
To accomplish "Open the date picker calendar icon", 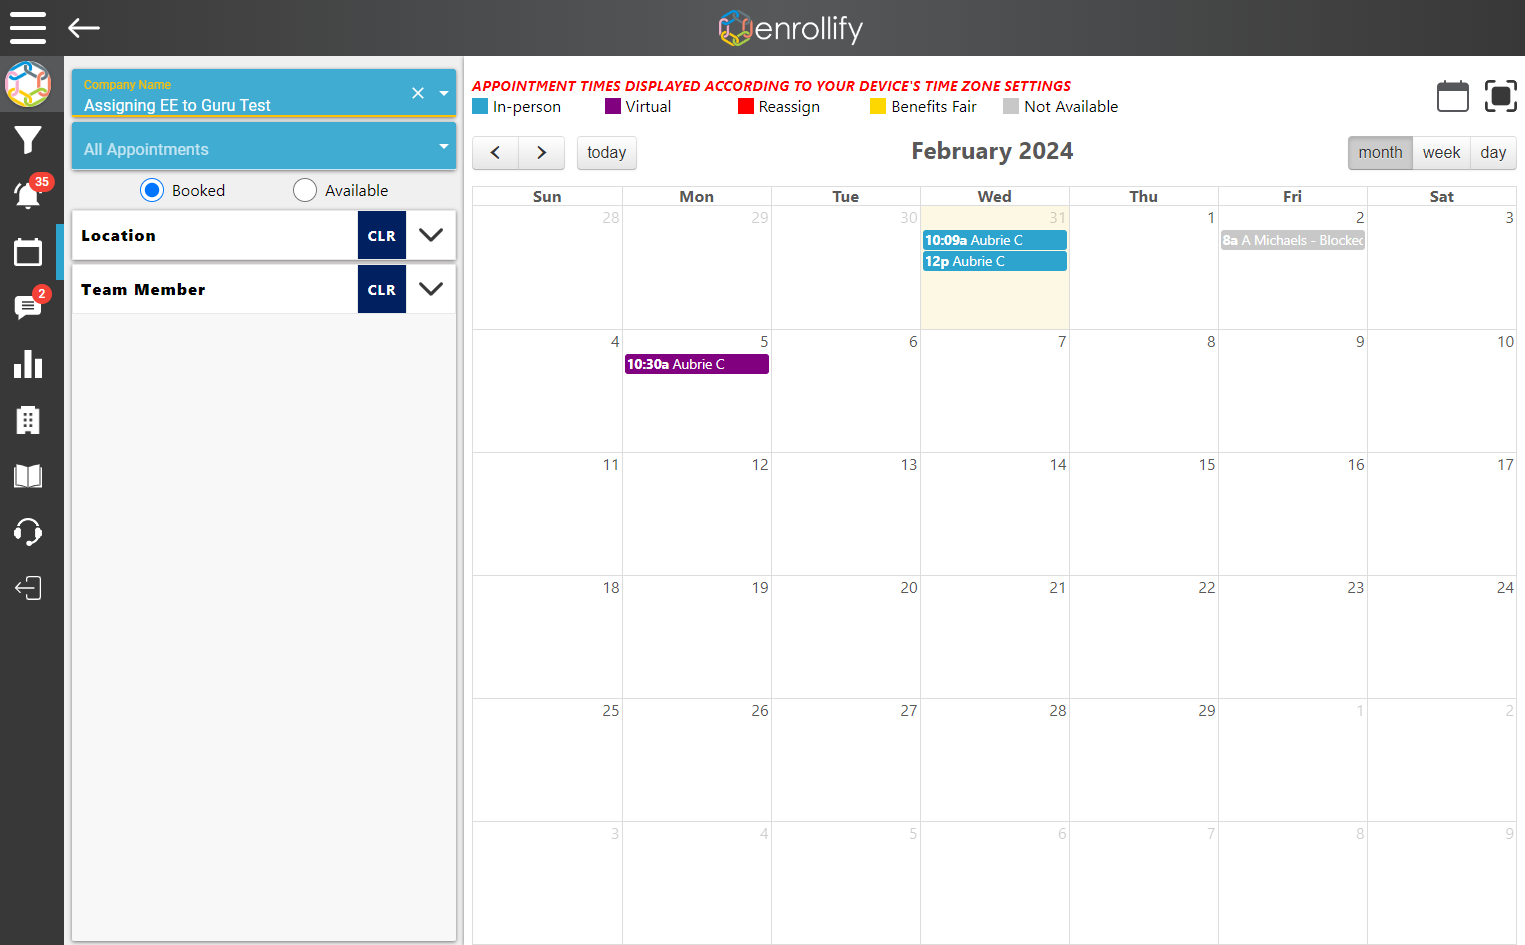I will click(1453, 96).
